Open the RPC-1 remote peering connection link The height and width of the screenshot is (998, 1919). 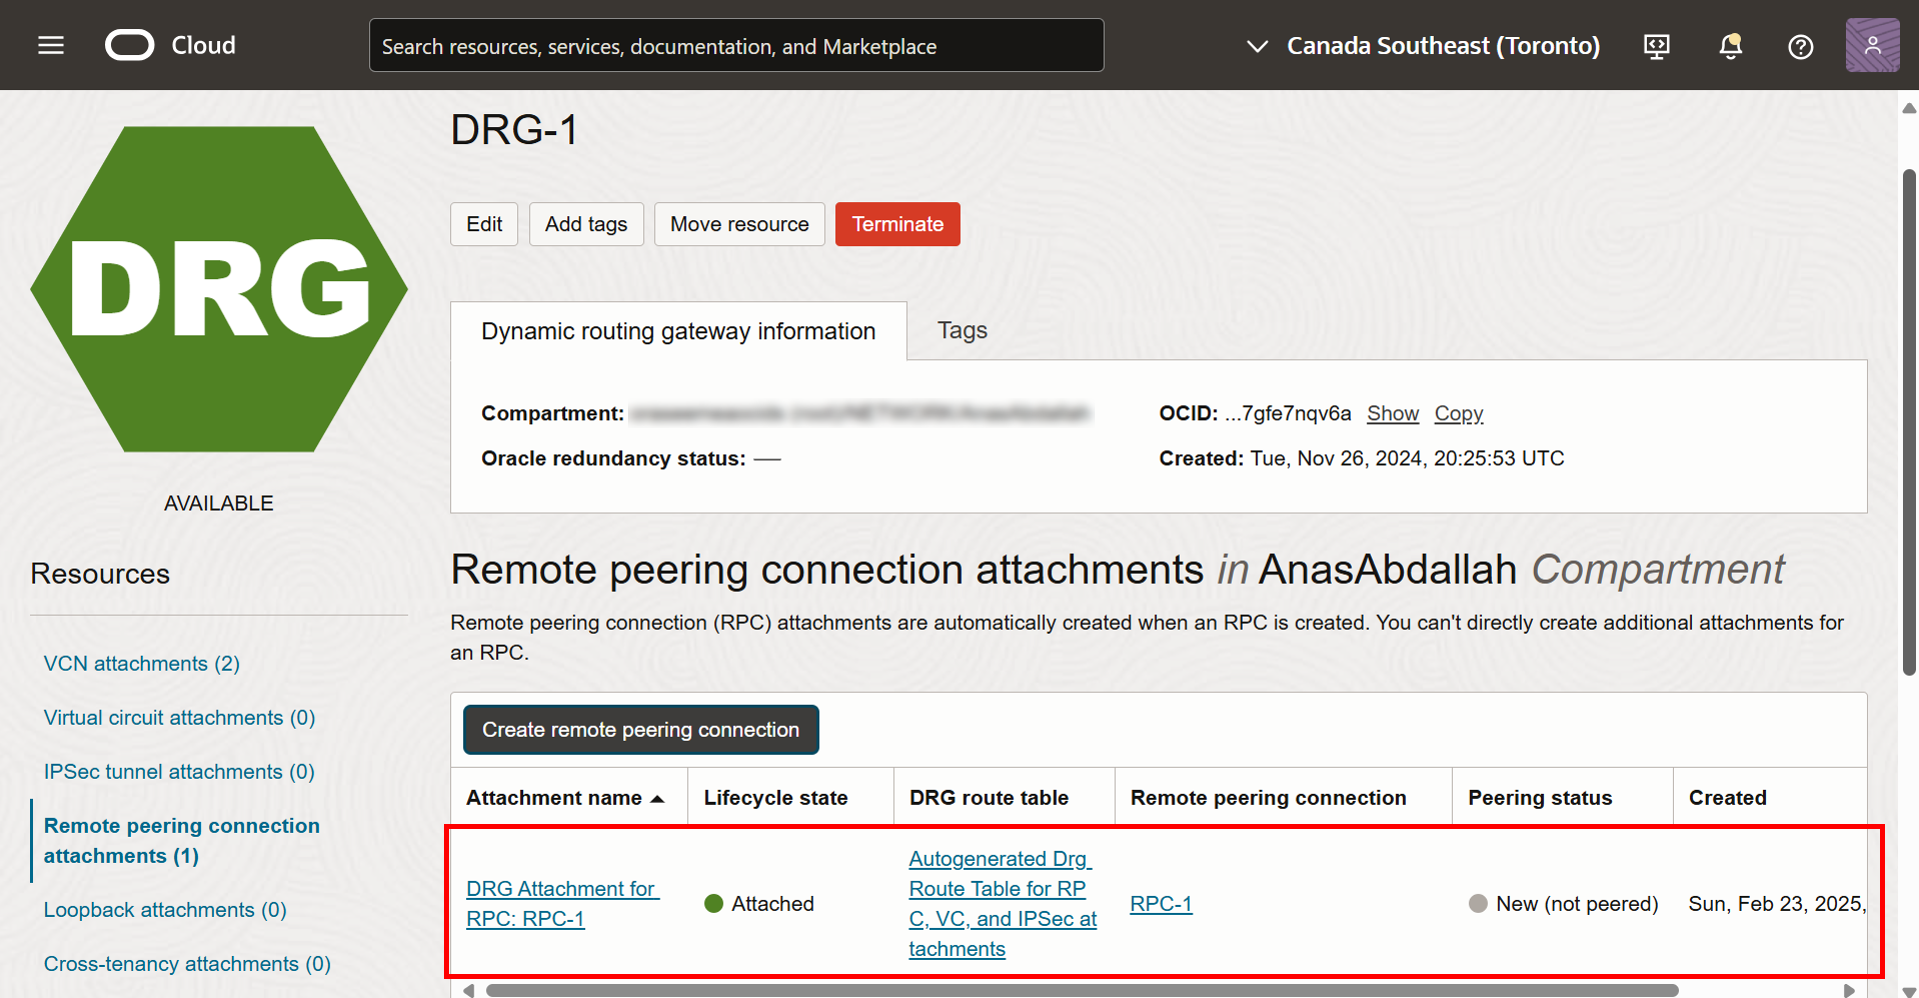tap(1160, 903)
